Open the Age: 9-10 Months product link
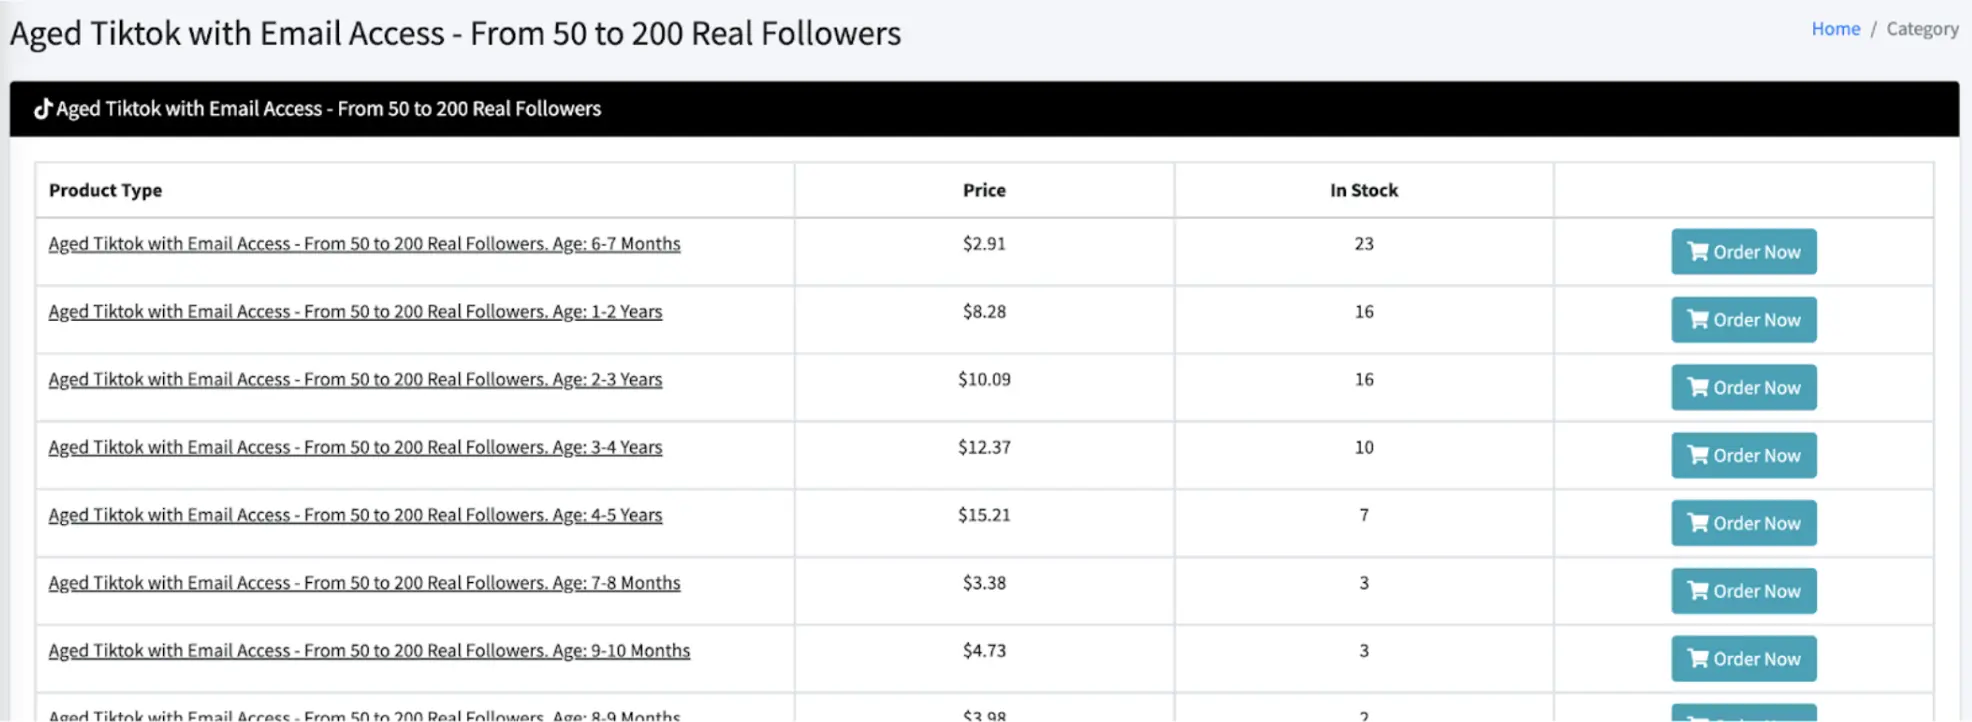 pyautogui.click(x=369, y=650)
